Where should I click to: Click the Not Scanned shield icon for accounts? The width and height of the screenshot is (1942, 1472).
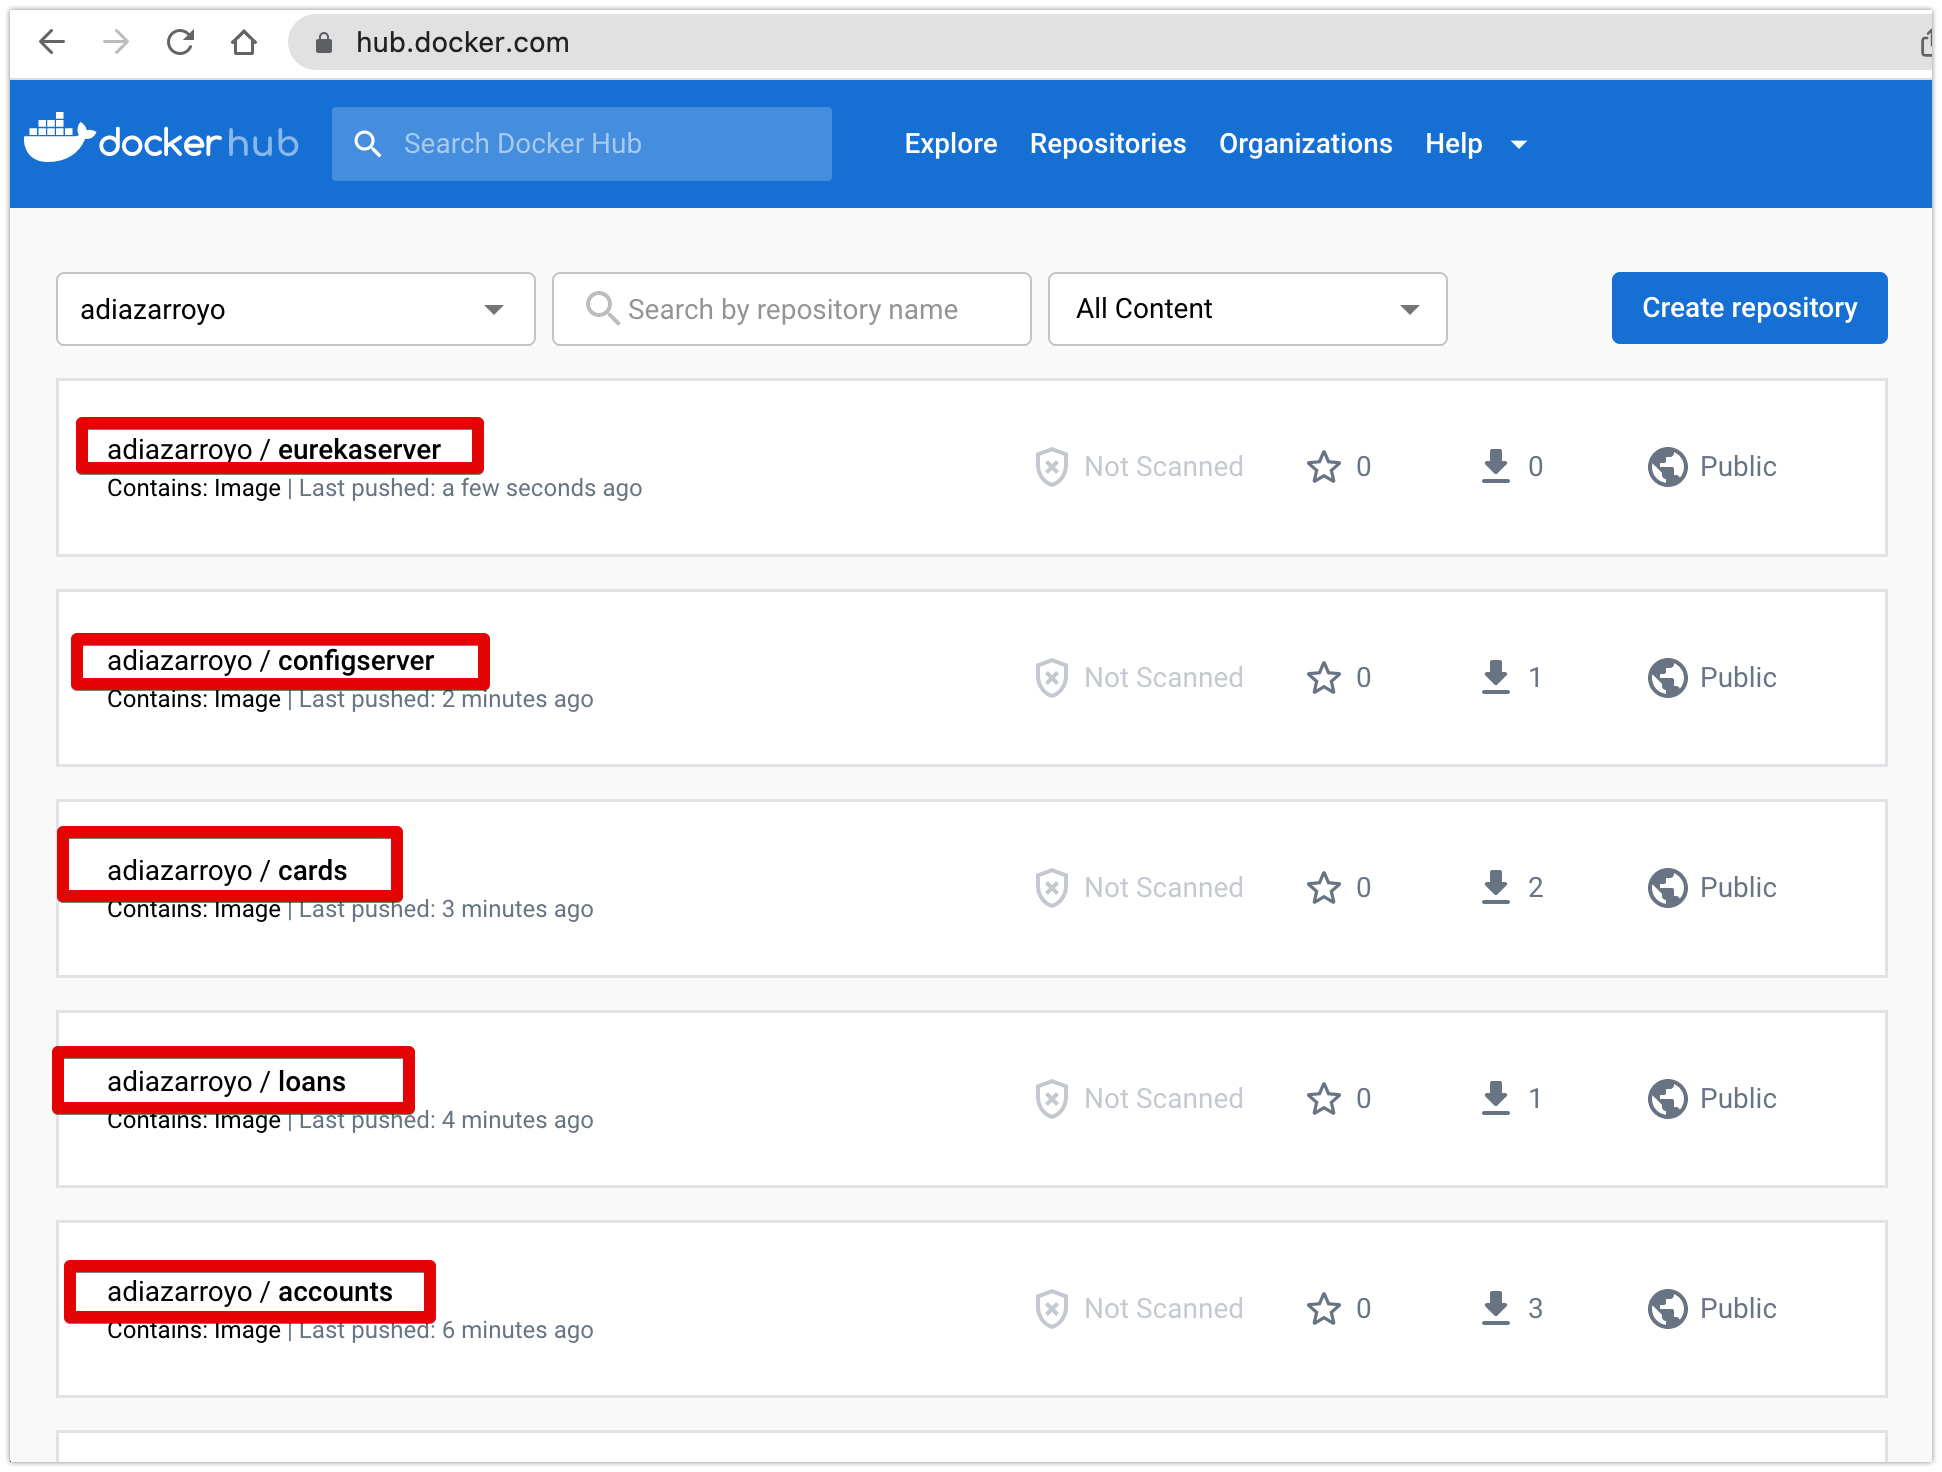1051,1309
